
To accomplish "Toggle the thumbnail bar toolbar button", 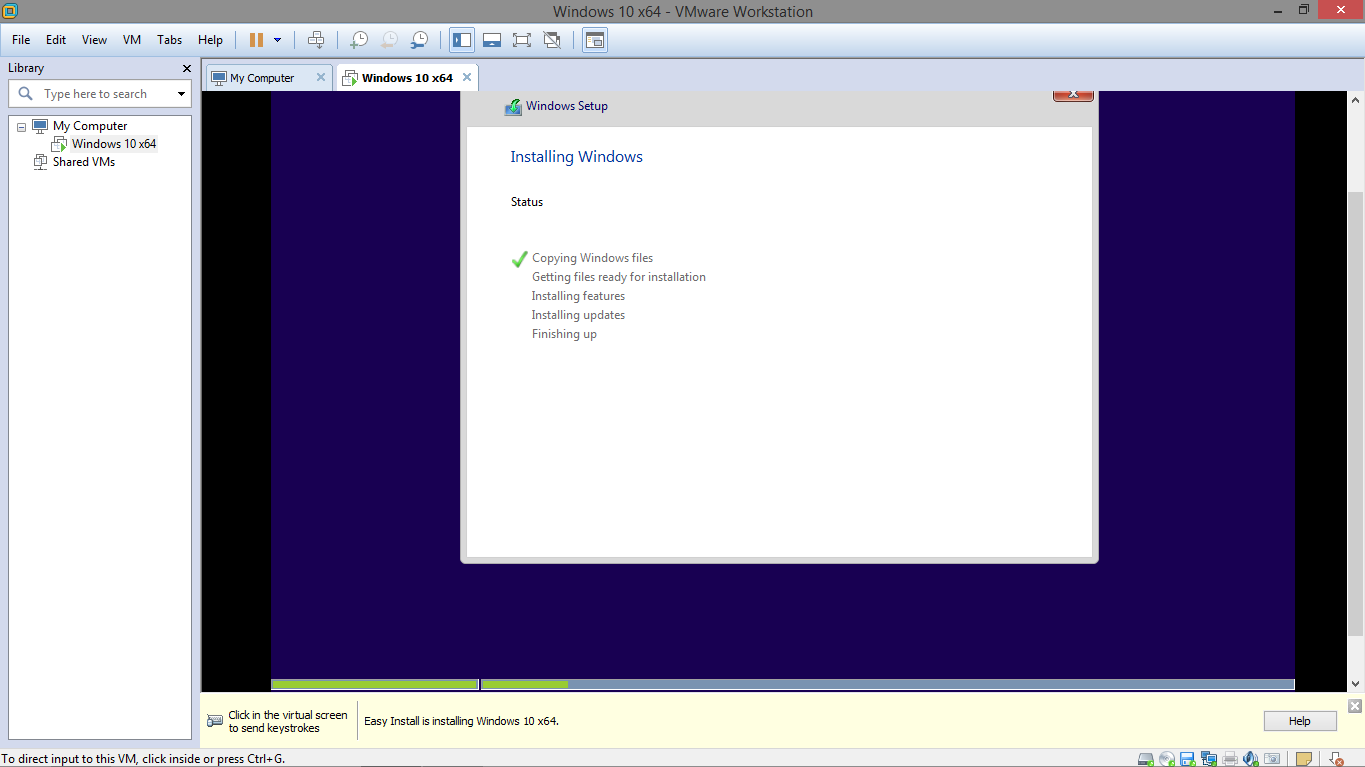I will click(492, 40).
